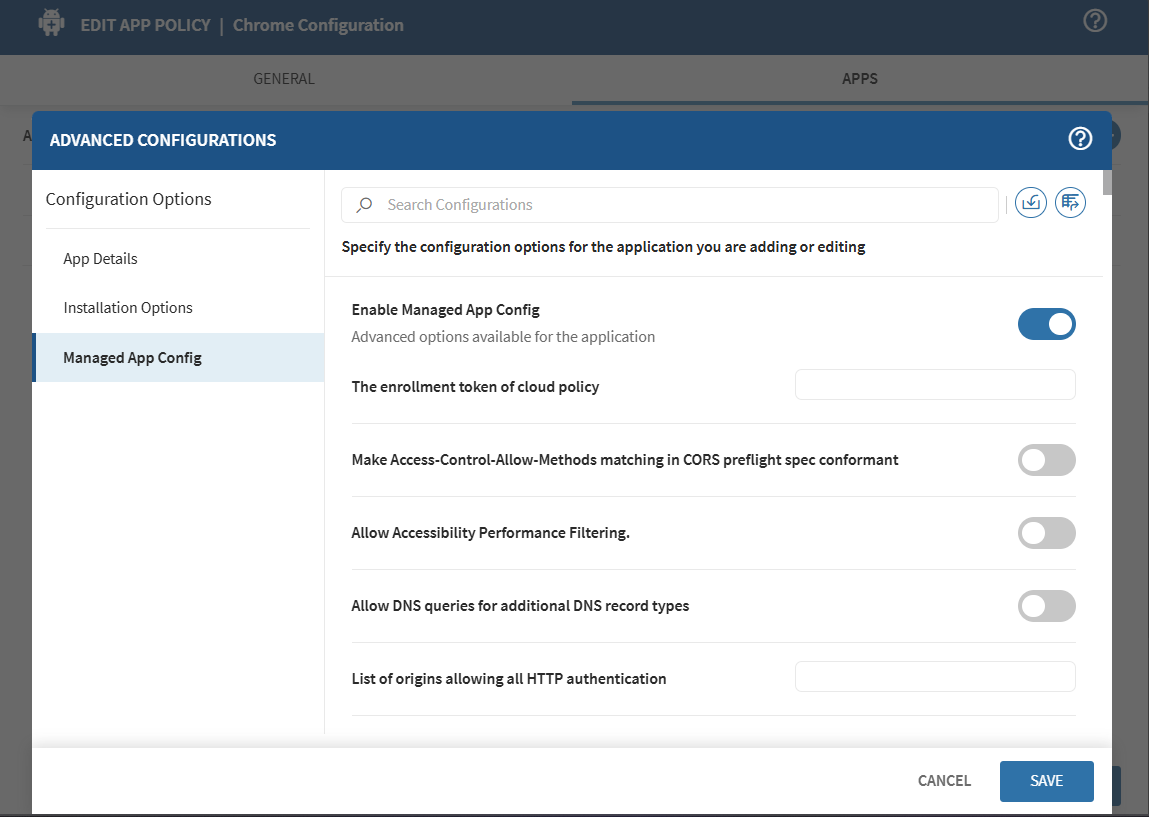The width and height of the screenshot is (1149, 817).
Task: Disable the Enable Managed App Config toggle
Action: pyautogui.click(x=1047, y=324)
